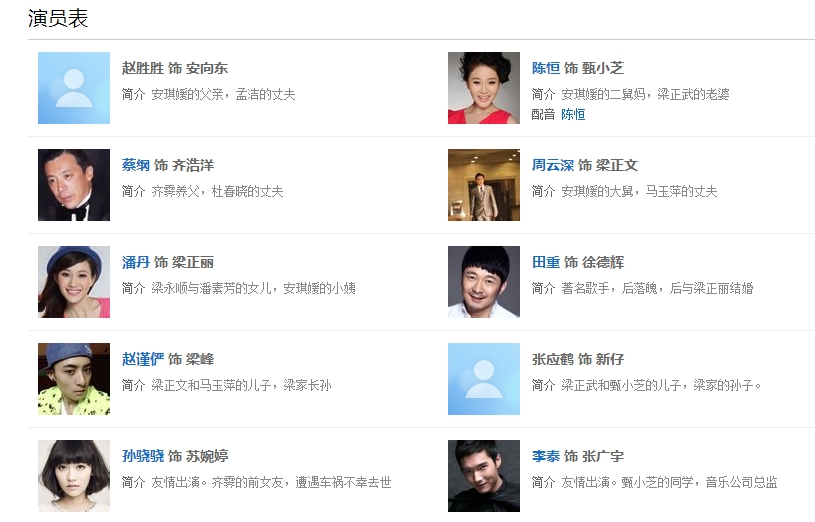Viewport: 815px width, 522px height.
Task: Click the 演员表 section heading
Action: [x=56, y=18]
